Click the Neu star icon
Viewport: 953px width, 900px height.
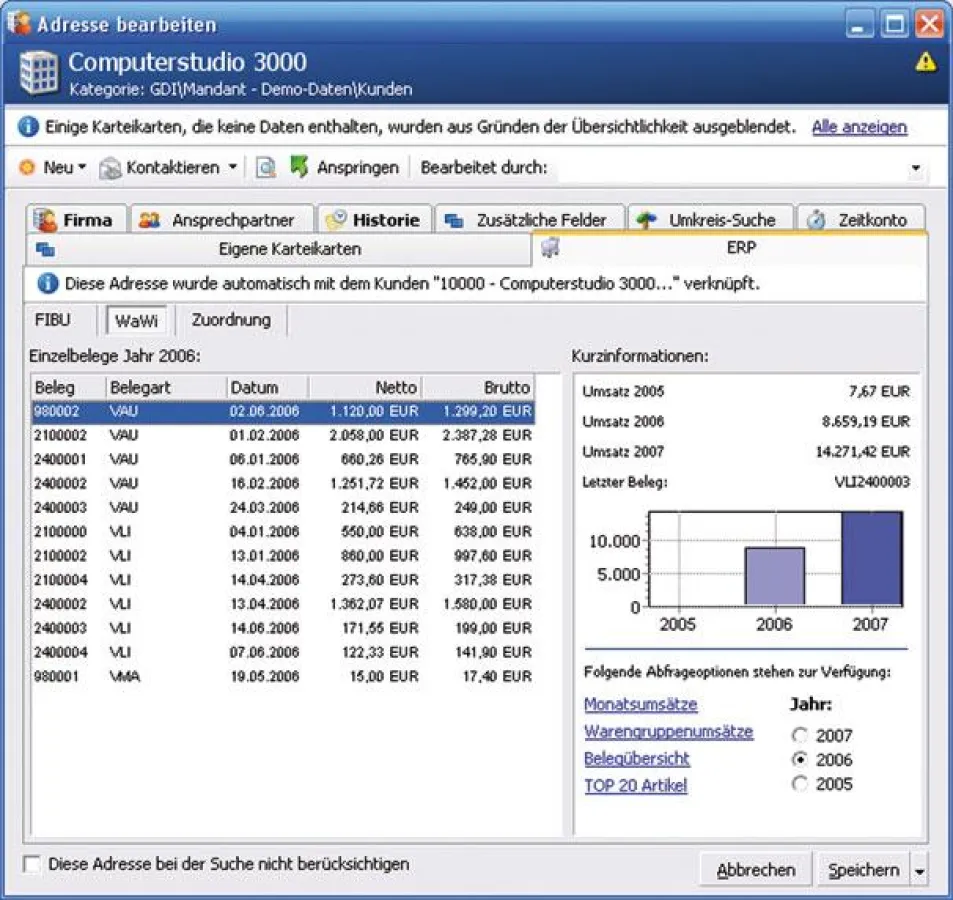click(27, 168)
